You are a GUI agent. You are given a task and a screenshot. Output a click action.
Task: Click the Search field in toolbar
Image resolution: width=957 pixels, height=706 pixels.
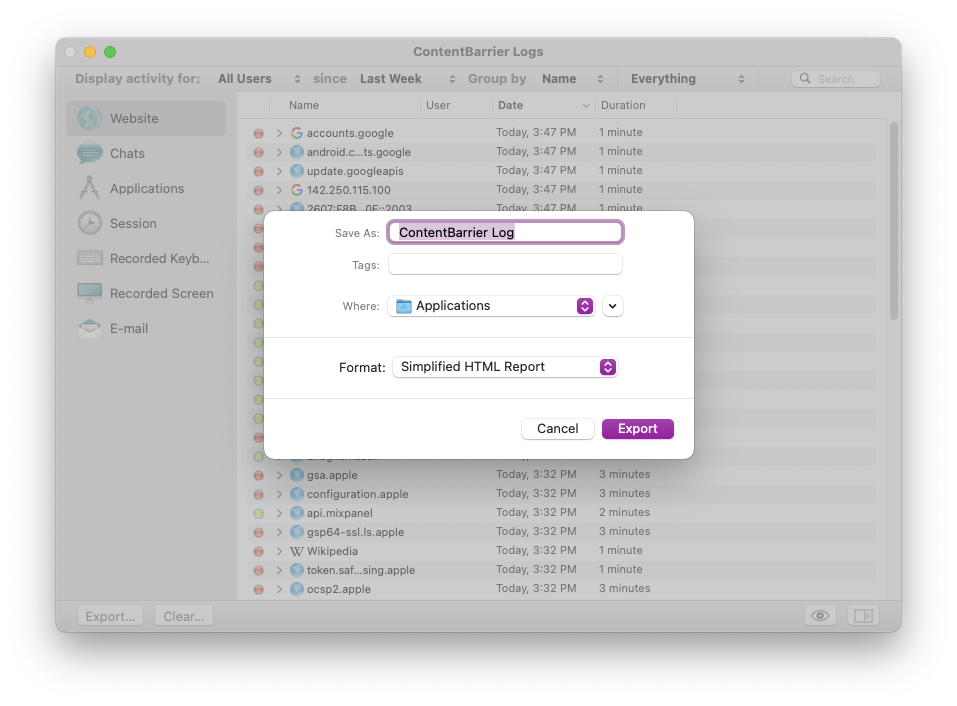pyautogui.click(x=836, y=79)
